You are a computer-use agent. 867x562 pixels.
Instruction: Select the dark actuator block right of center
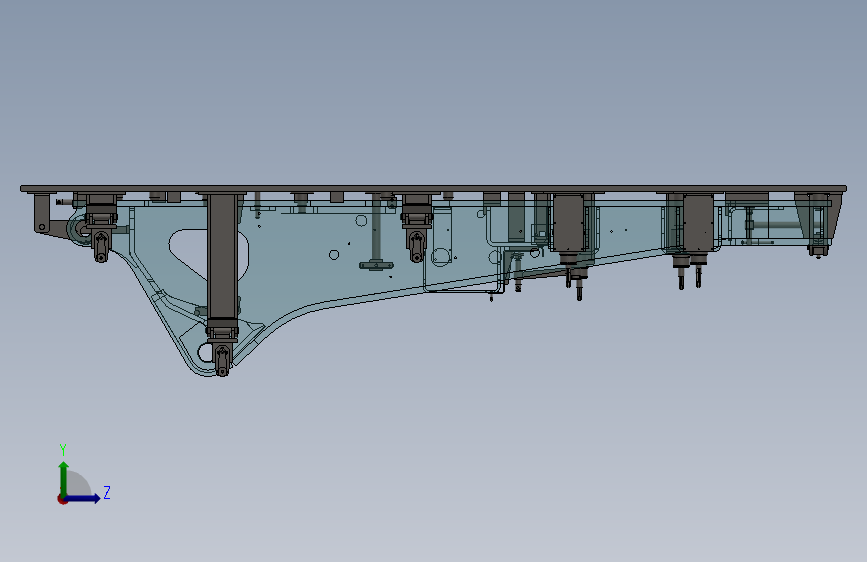[569, 222]
